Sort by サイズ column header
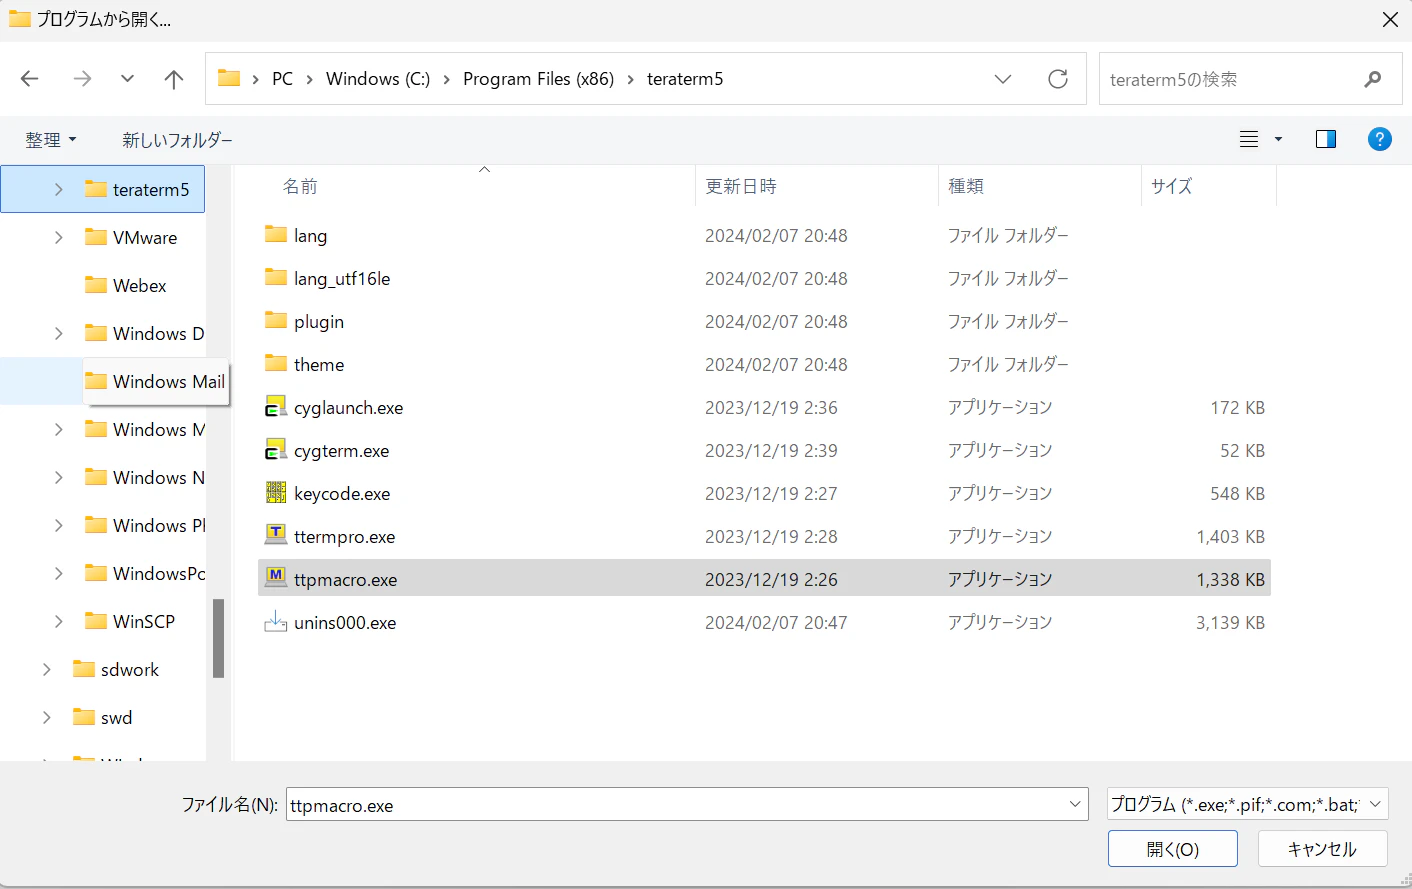 tap(1172, 186)
